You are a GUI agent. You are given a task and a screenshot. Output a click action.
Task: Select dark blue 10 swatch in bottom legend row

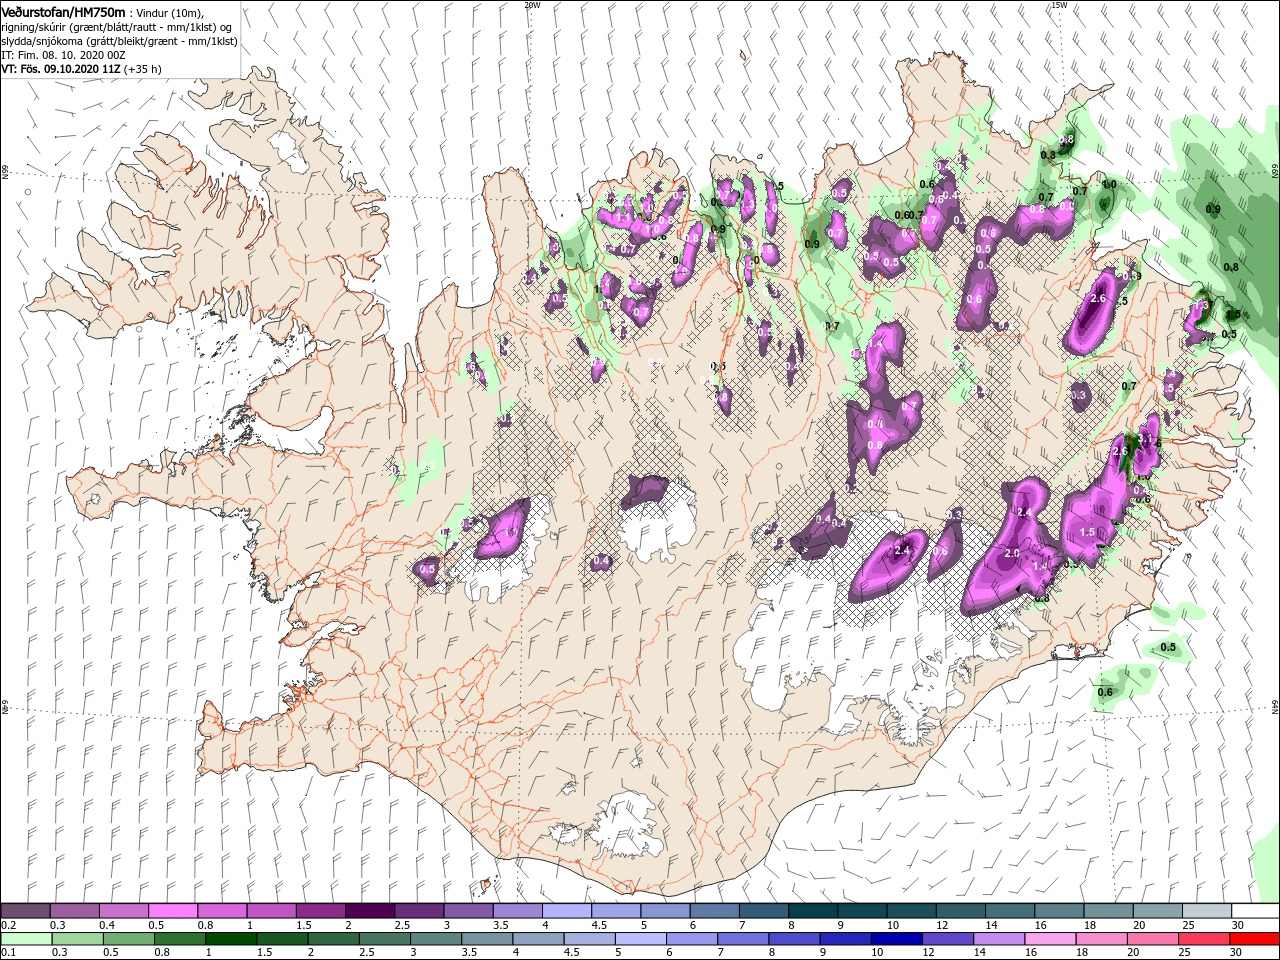click(x=895, y=939)
